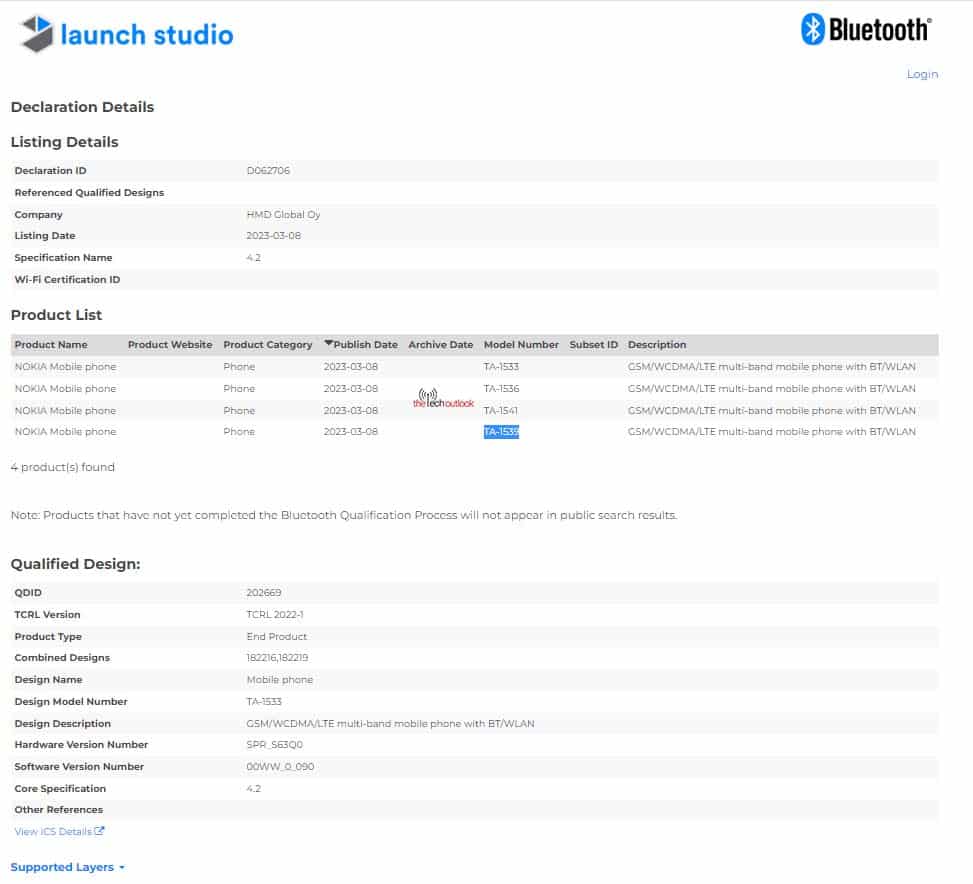Click the external-link icon beside View ICS Details
The width and height of the screenshot is (973, 884).
99,831
